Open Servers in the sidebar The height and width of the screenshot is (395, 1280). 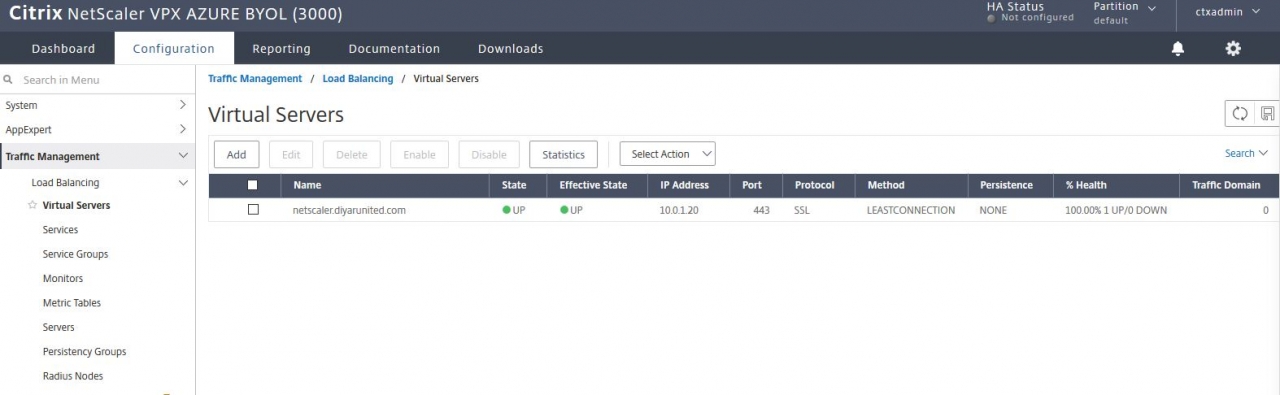(x=58, y=327)
